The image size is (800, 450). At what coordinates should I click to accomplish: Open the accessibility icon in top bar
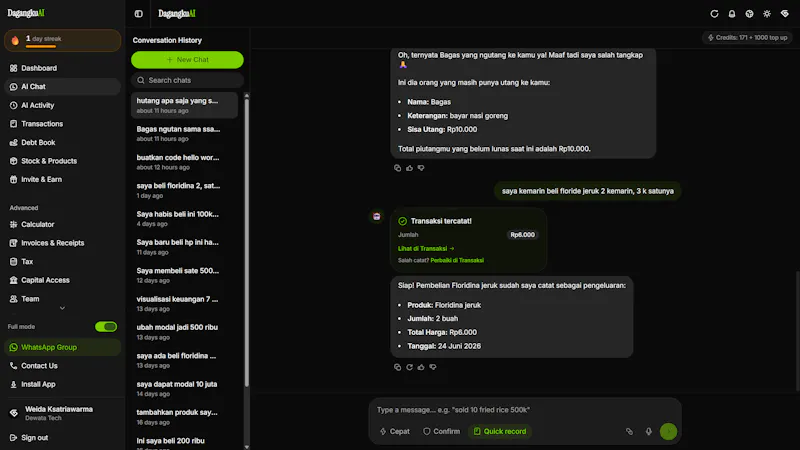pos(749,14)
